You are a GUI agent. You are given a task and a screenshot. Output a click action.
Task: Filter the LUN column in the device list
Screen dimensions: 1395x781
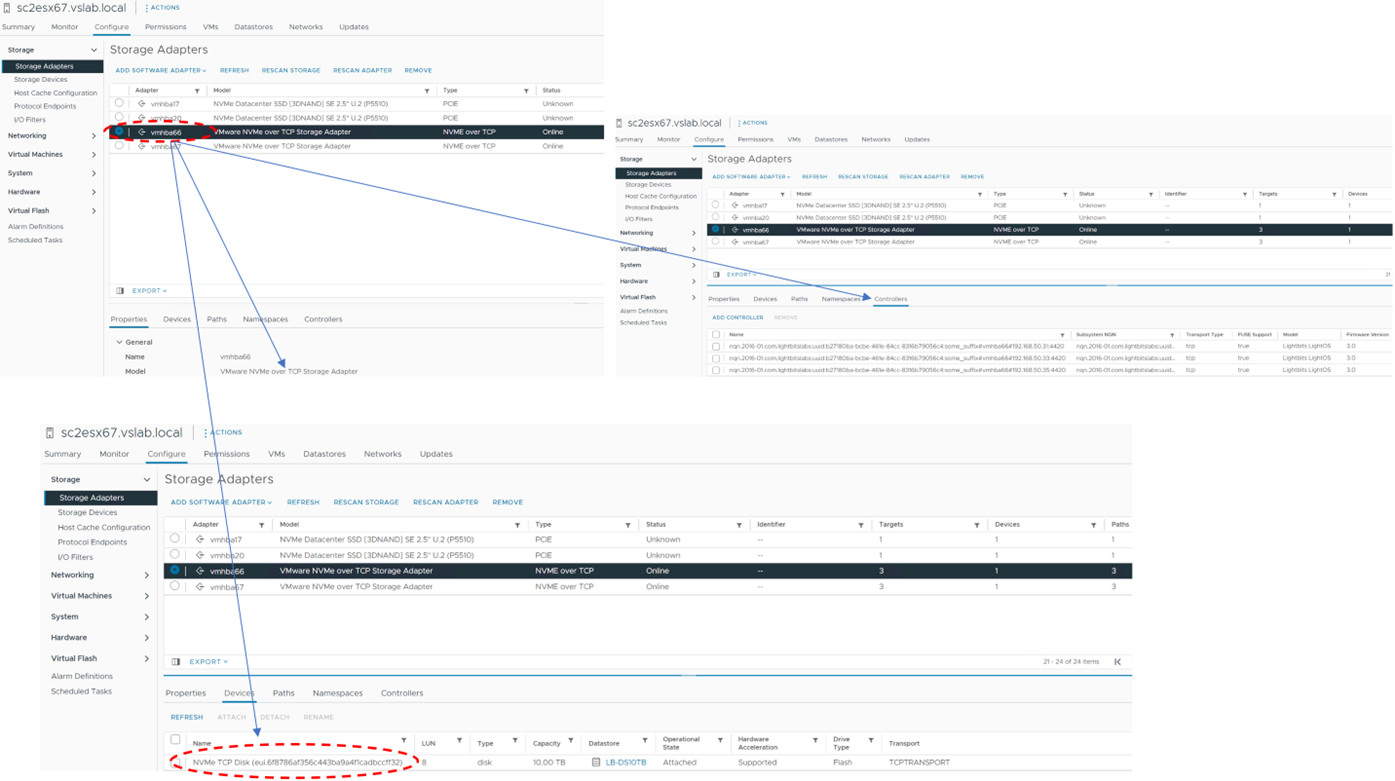click(460, 742)
